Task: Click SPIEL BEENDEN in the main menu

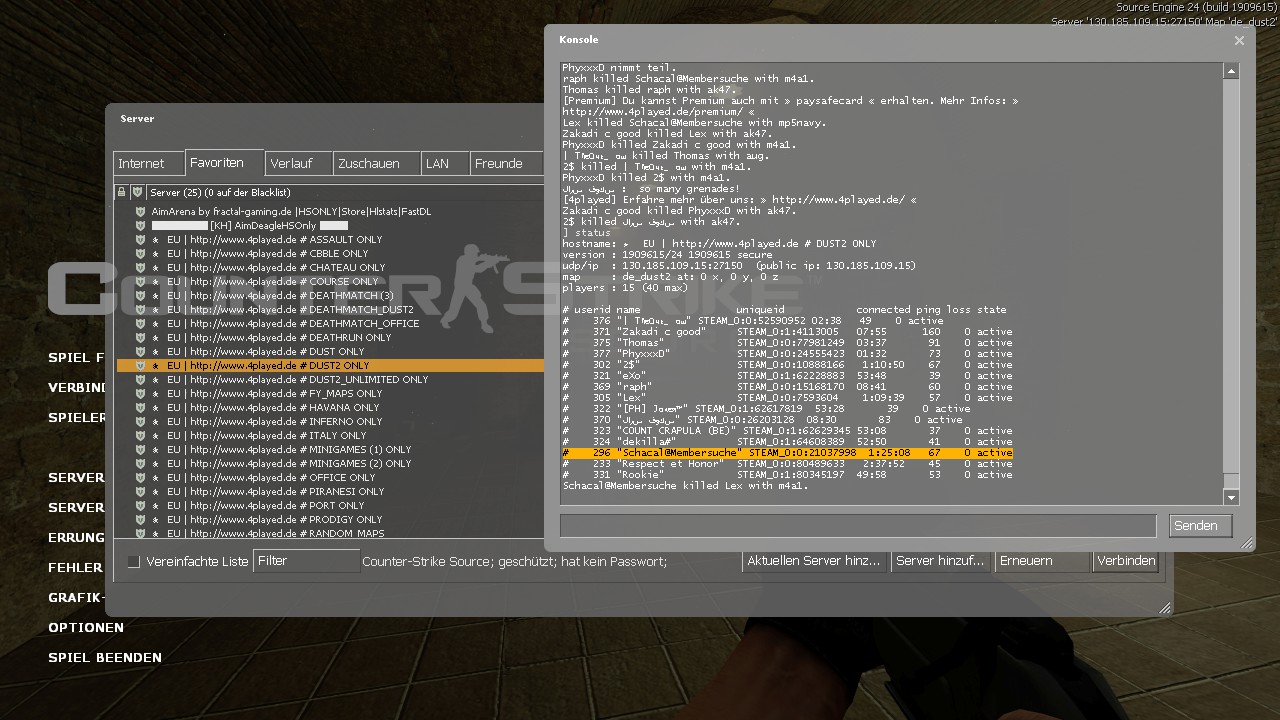Action: [105, 658]
